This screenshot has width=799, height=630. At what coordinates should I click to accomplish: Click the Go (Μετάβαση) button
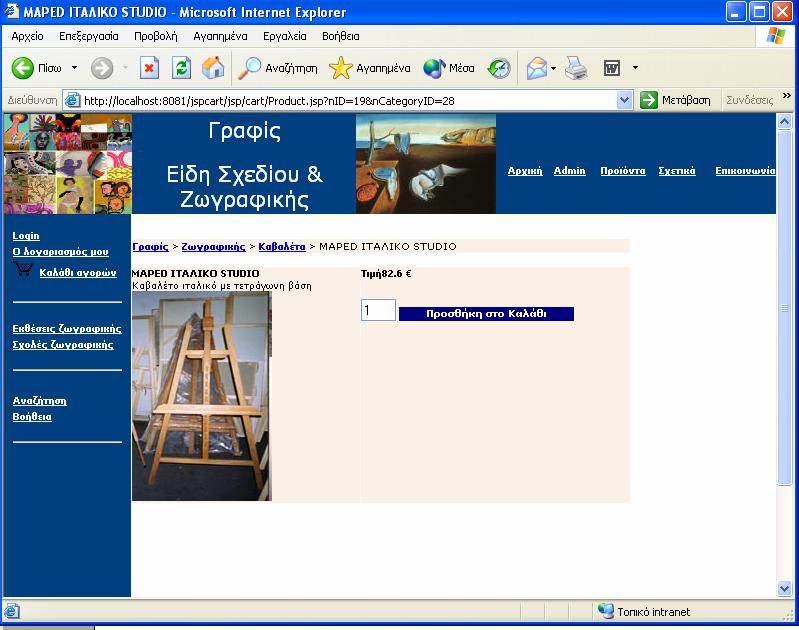[x=675, y=100]
